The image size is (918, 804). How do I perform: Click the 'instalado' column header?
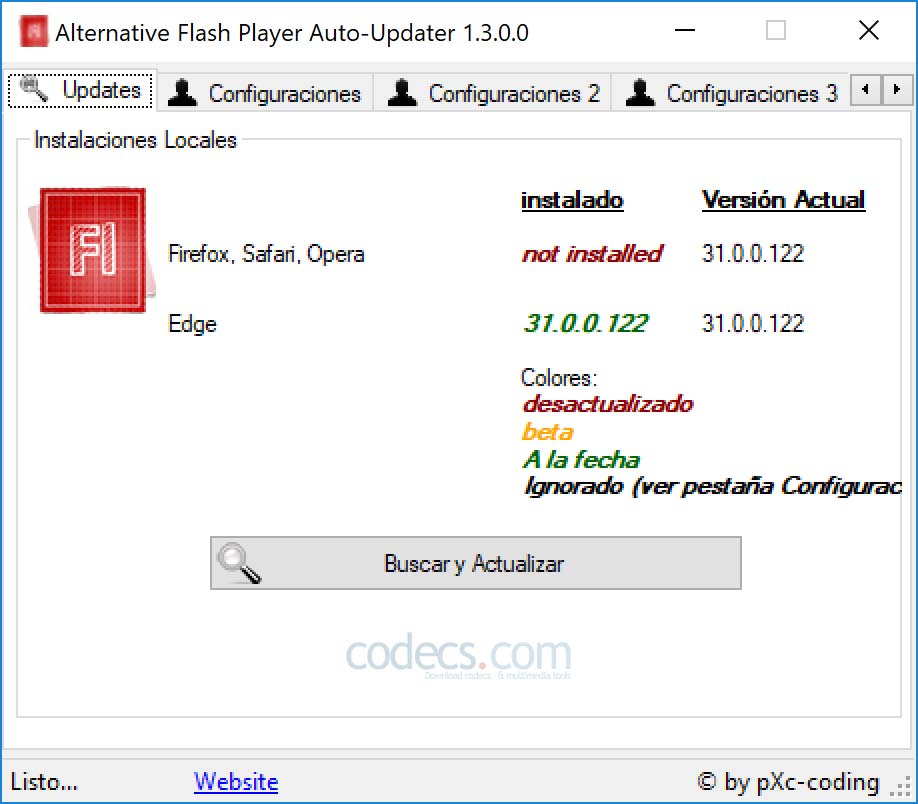point(572,200)
